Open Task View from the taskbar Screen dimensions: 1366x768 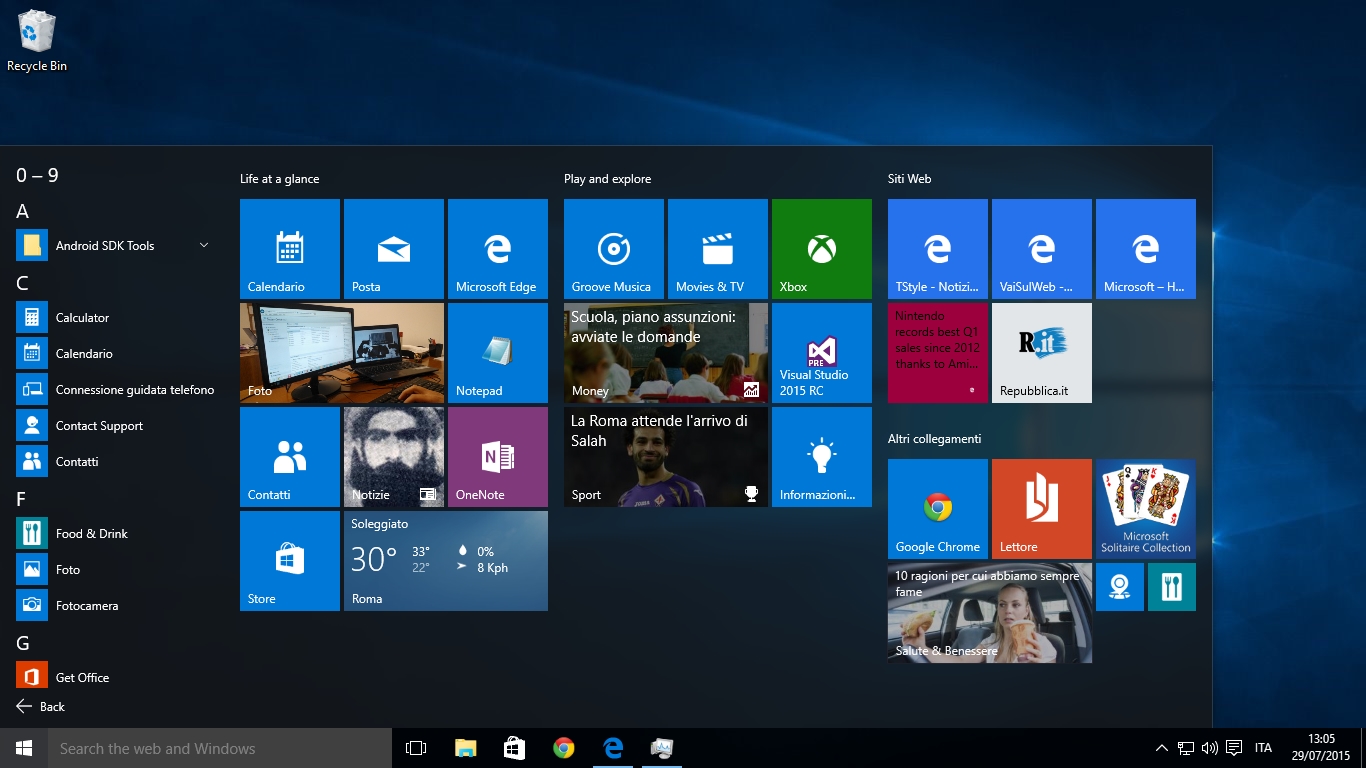(x=415, y=747)
